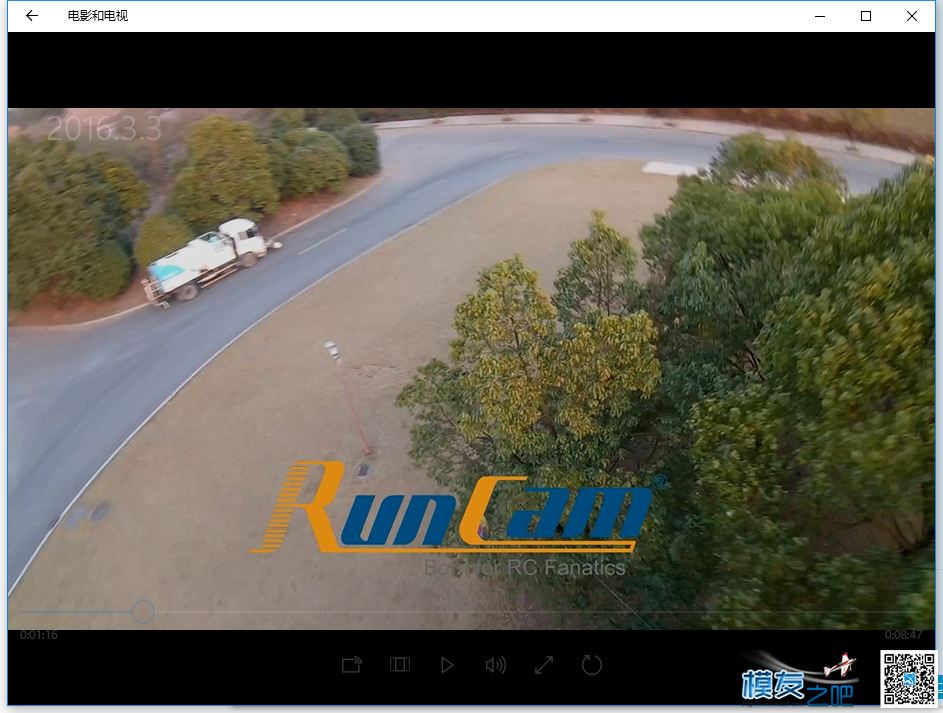
Task: Click the 电影和电视 window title
Action: click(x=97, y=16)
